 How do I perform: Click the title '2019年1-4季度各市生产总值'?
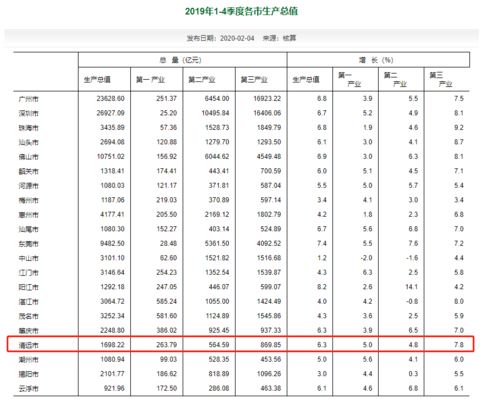click(x=241, y=11)
